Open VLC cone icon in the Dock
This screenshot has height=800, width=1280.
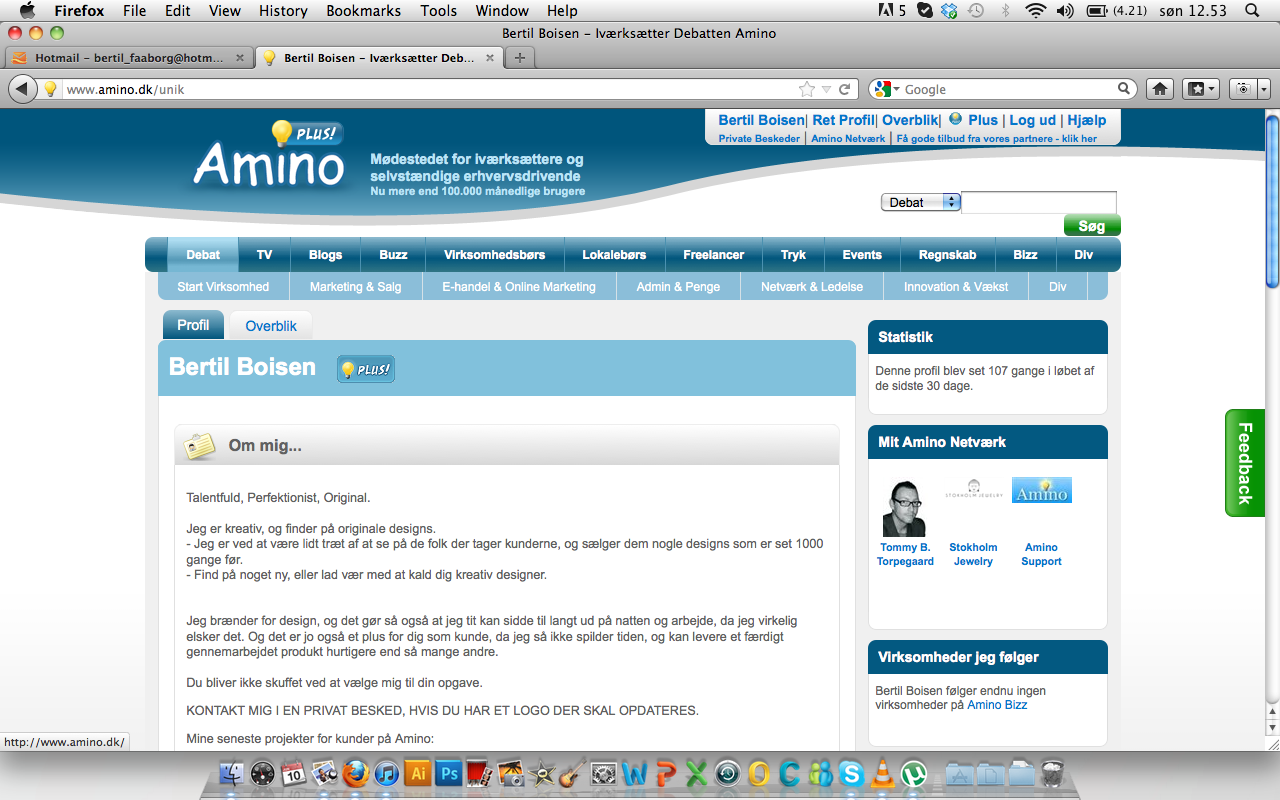882,773
